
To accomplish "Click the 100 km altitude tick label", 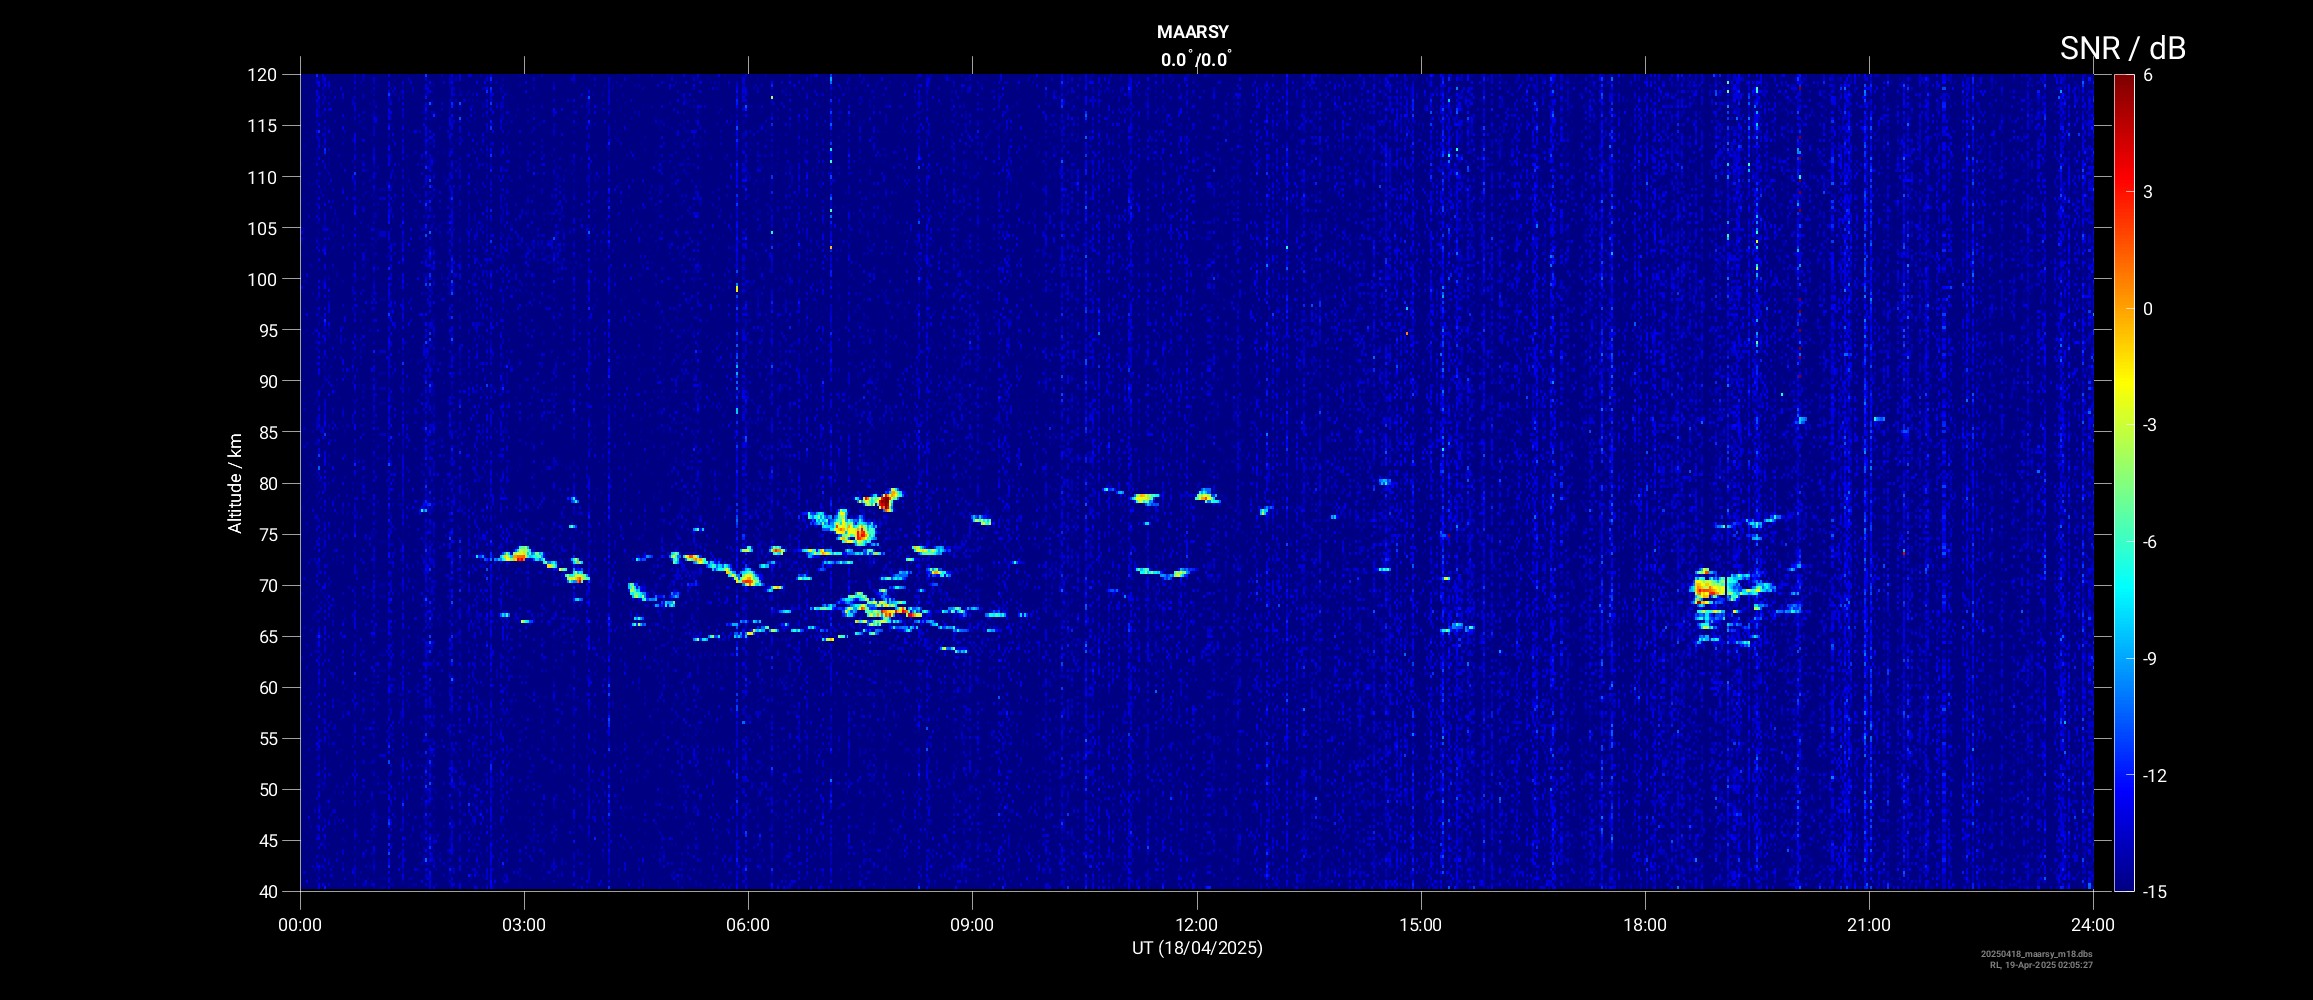I will pos(262,279).
